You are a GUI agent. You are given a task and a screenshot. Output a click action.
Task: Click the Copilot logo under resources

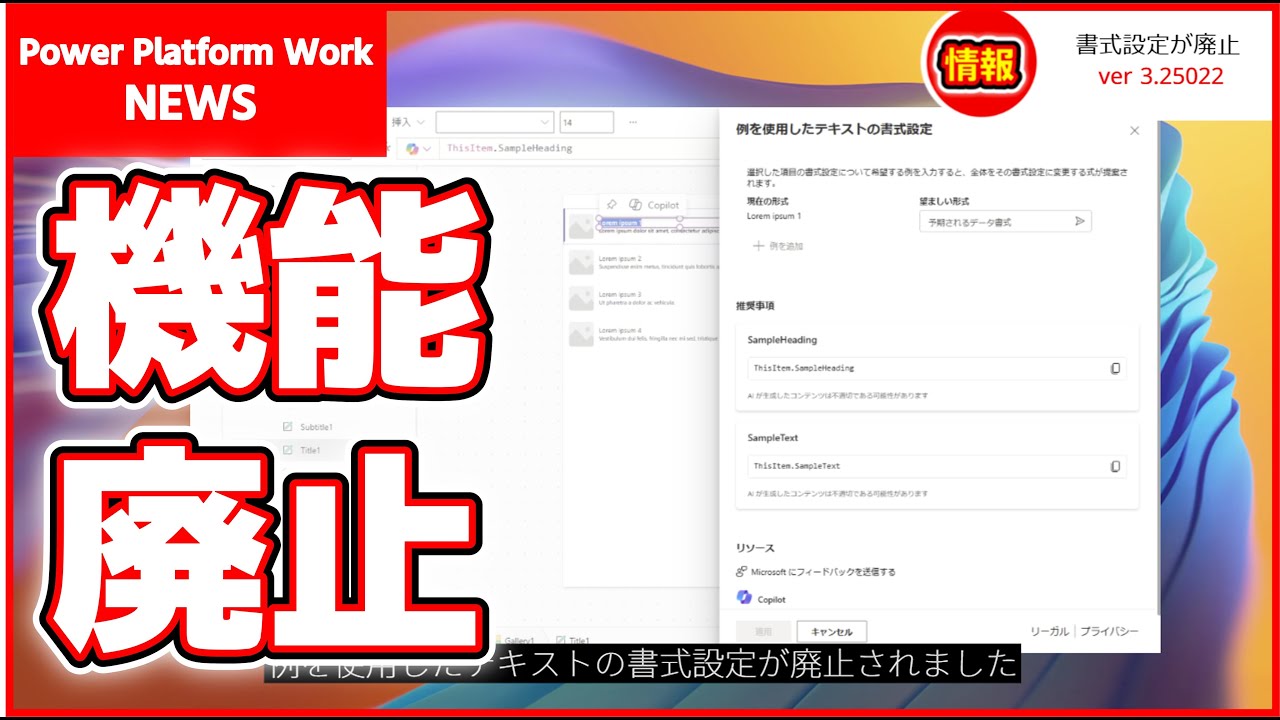[x=744, y=598]
